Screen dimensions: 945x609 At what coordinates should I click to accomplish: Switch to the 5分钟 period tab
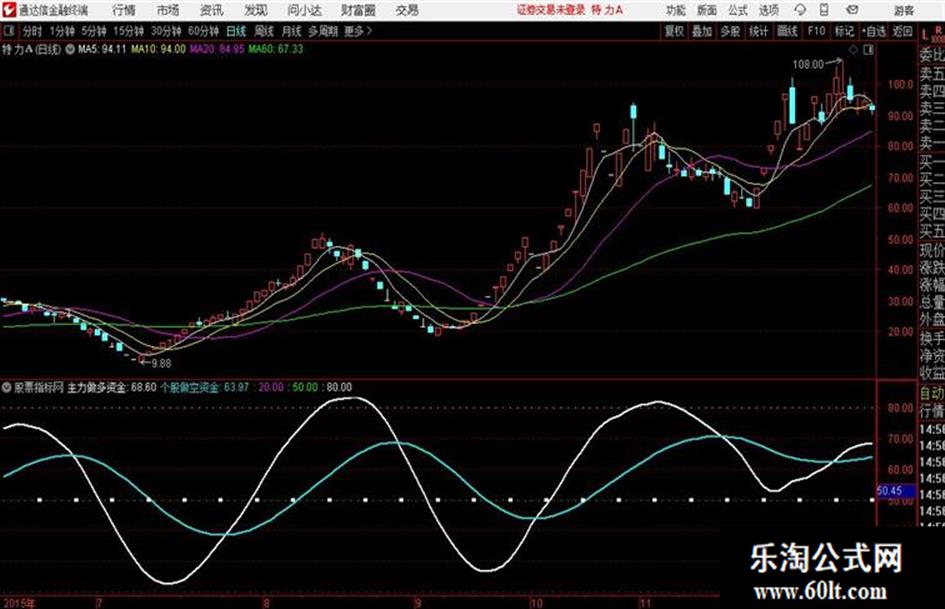(93, 31)
